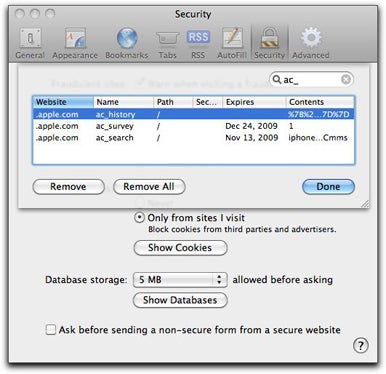Screen dimensions: 386x374
Task: Sort cookies by Path column
Action: (x=173, y=102)
